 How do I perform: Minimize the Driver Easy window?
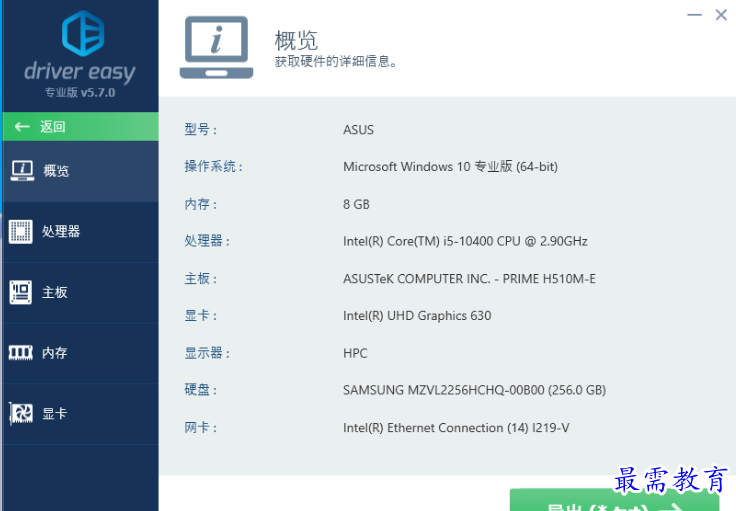click(x=694, y=15)
